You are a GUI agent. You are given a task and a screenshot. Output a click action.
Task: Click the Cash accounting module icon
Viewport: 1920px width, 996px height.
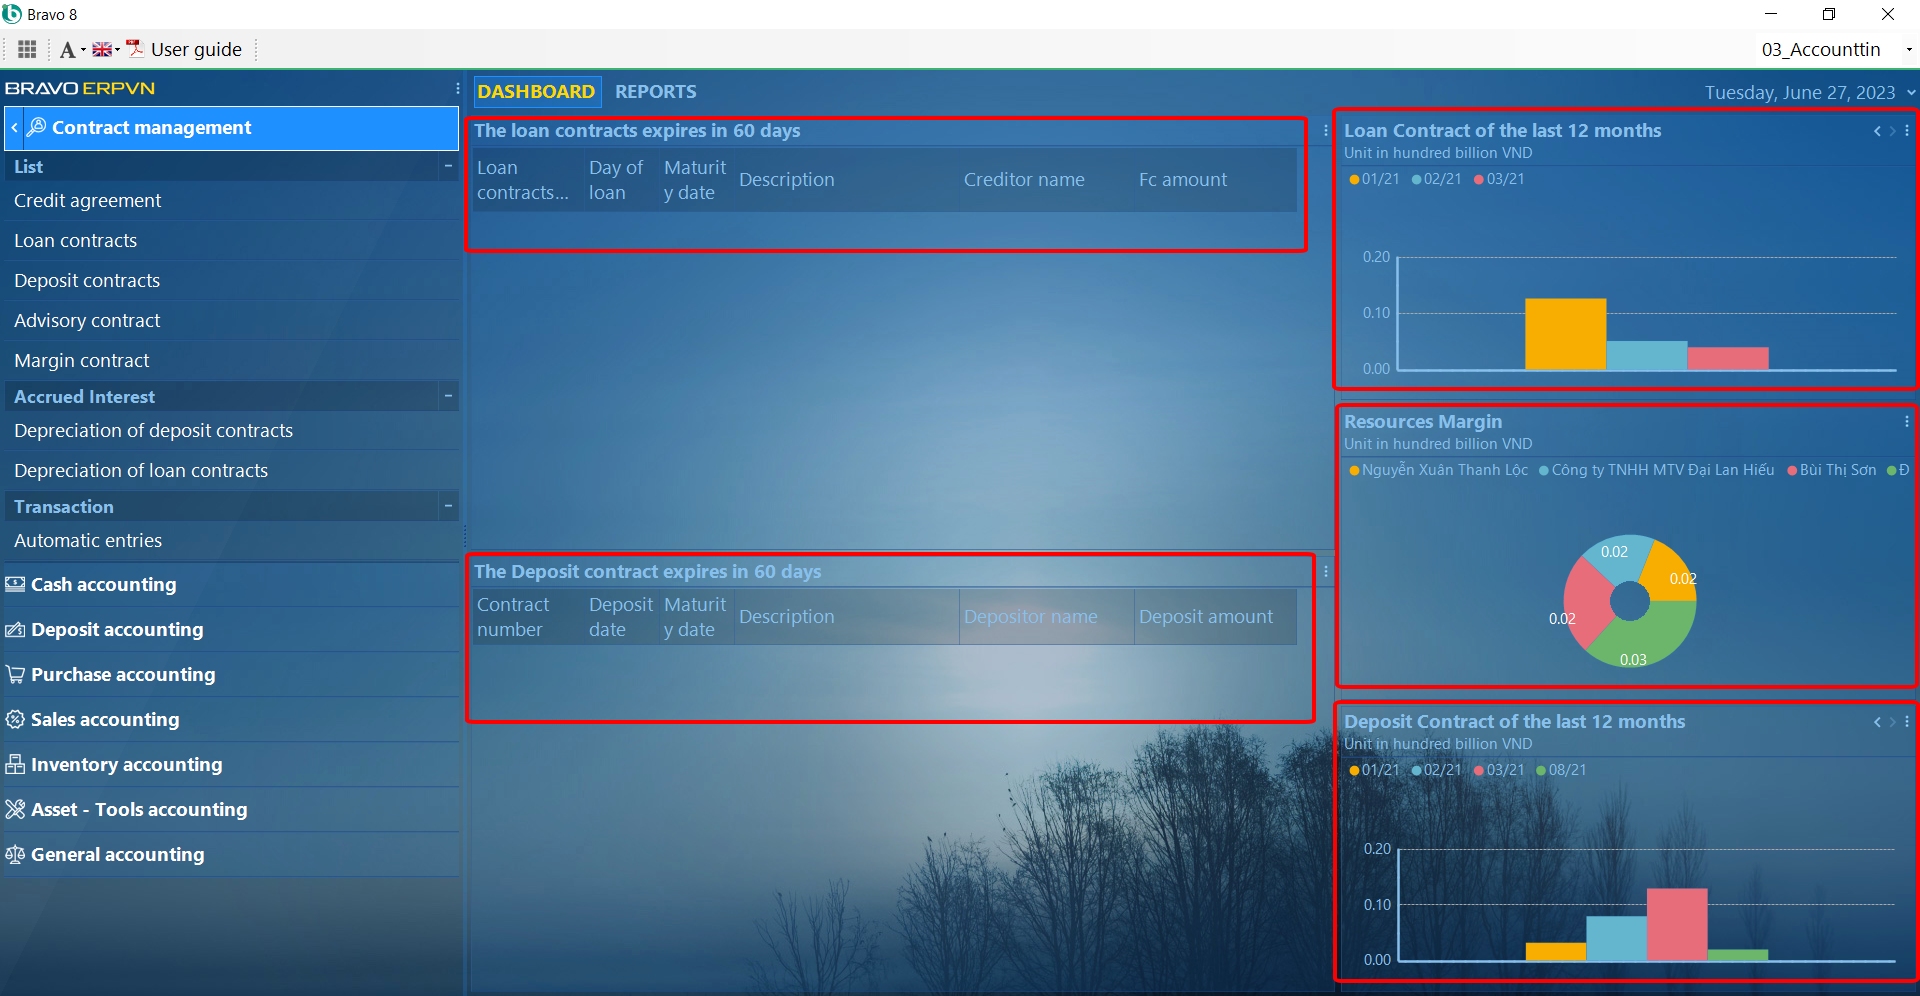pos(15,585)
